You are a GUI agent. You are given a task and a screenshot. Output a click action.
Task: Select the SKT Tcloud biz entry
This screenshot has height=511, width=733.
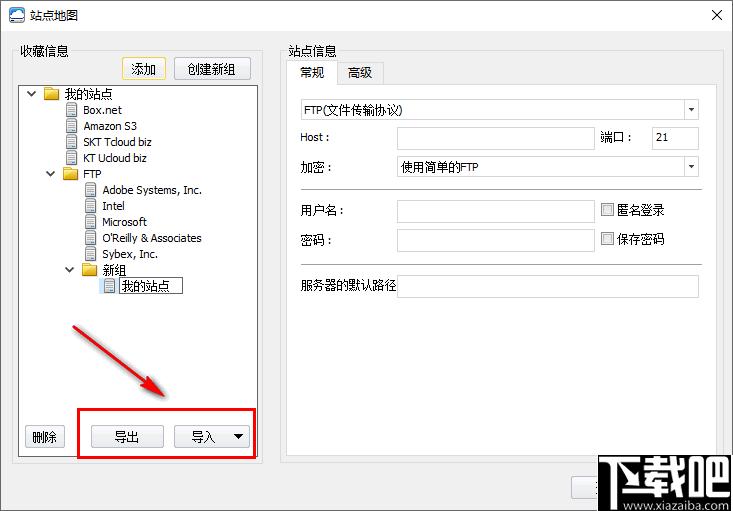[117, 142]
